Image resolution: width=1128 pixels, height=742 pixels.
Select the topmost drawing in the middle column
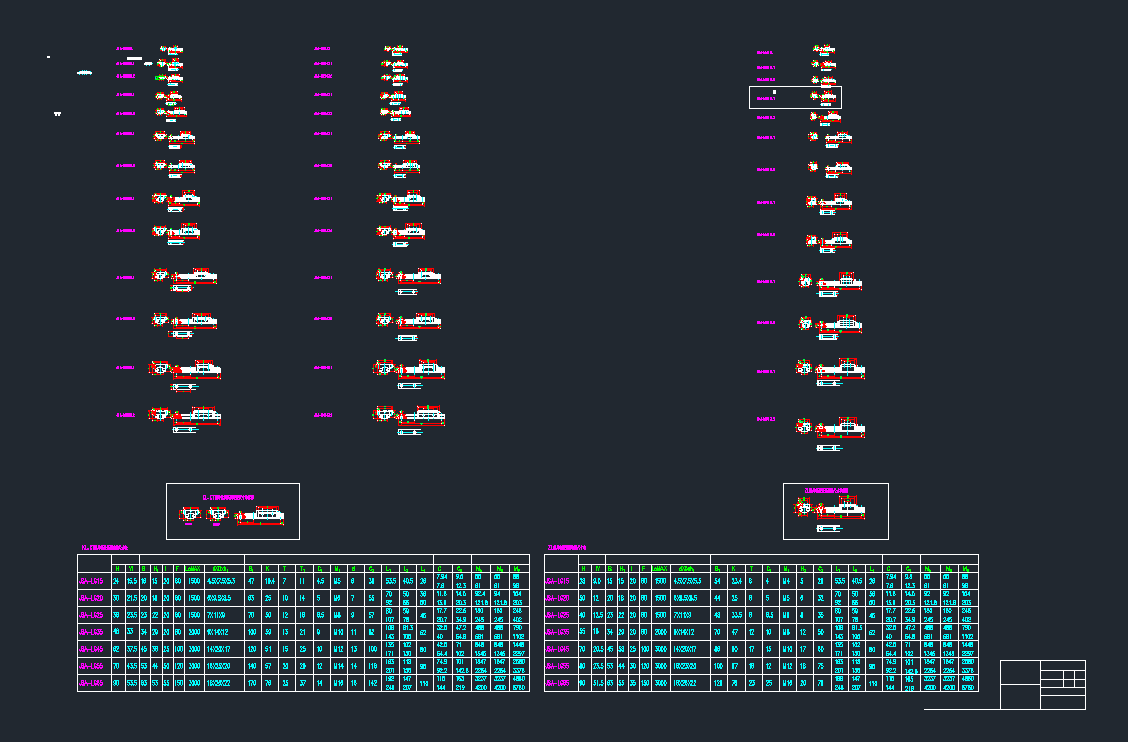point(395,48)
